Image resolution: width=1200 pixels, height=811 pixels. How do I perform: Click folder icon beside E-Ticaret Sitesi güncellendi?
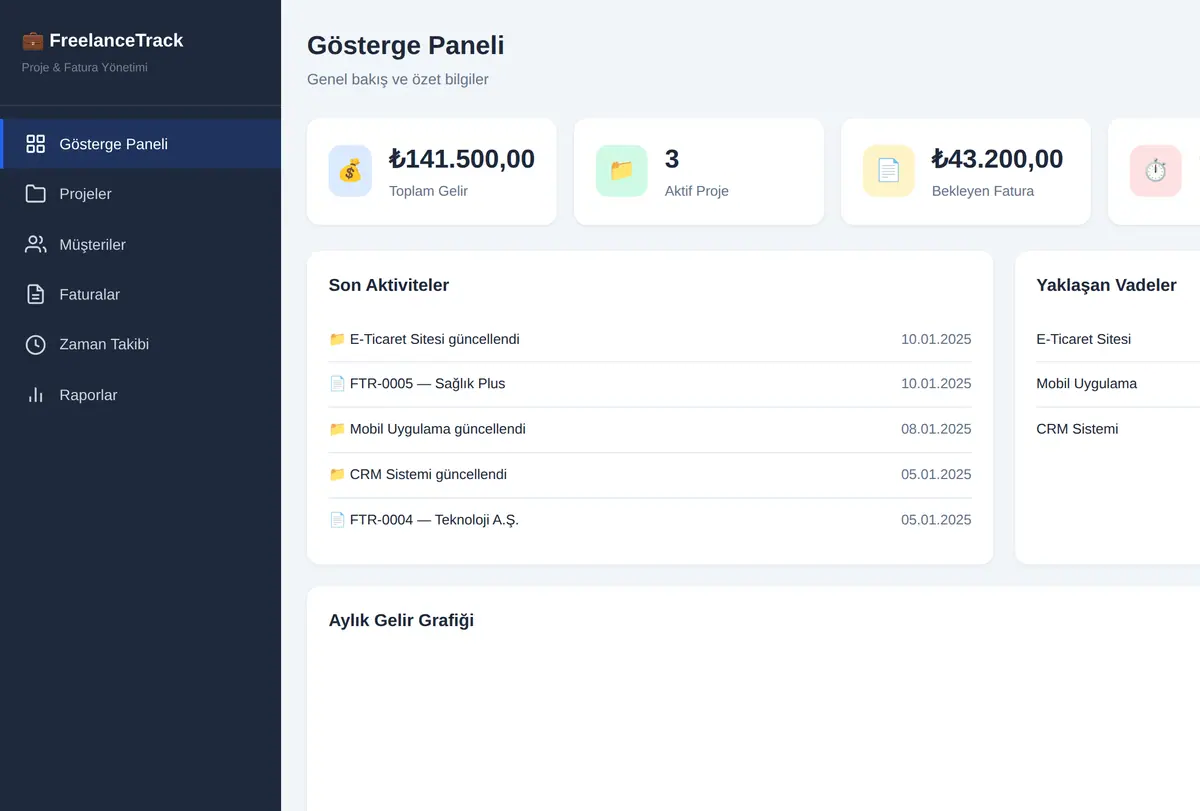337,339
